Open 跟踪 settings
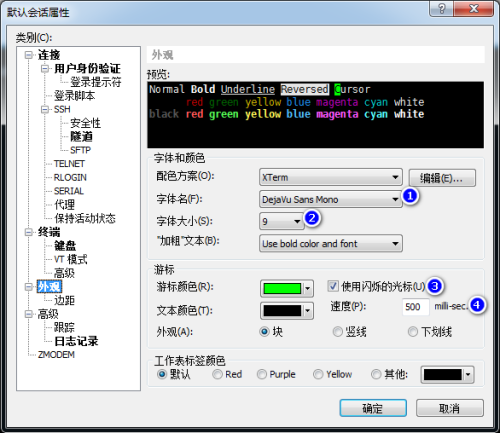This screenshot has height=433, width=500. click(x=64, y=328)
